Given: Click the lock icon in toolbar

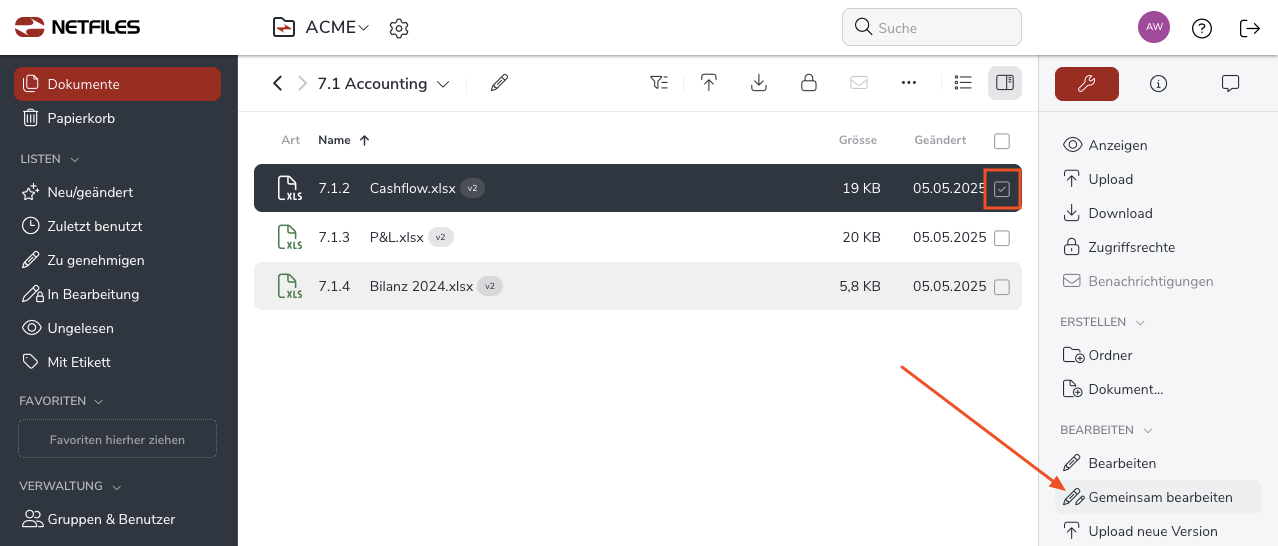Looking at the screenshot, I should pos(809,83).
